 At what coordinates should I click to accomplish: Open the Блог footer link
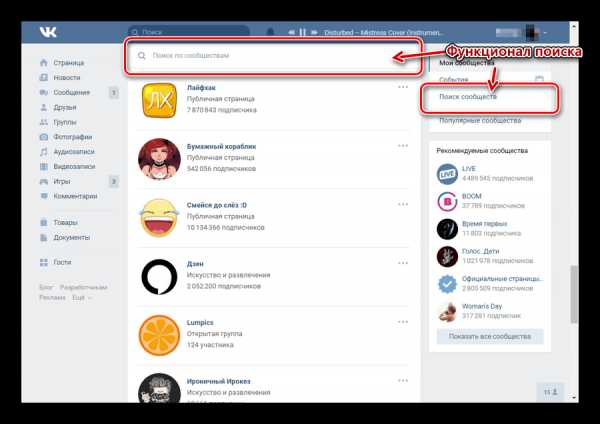point(46,287)
